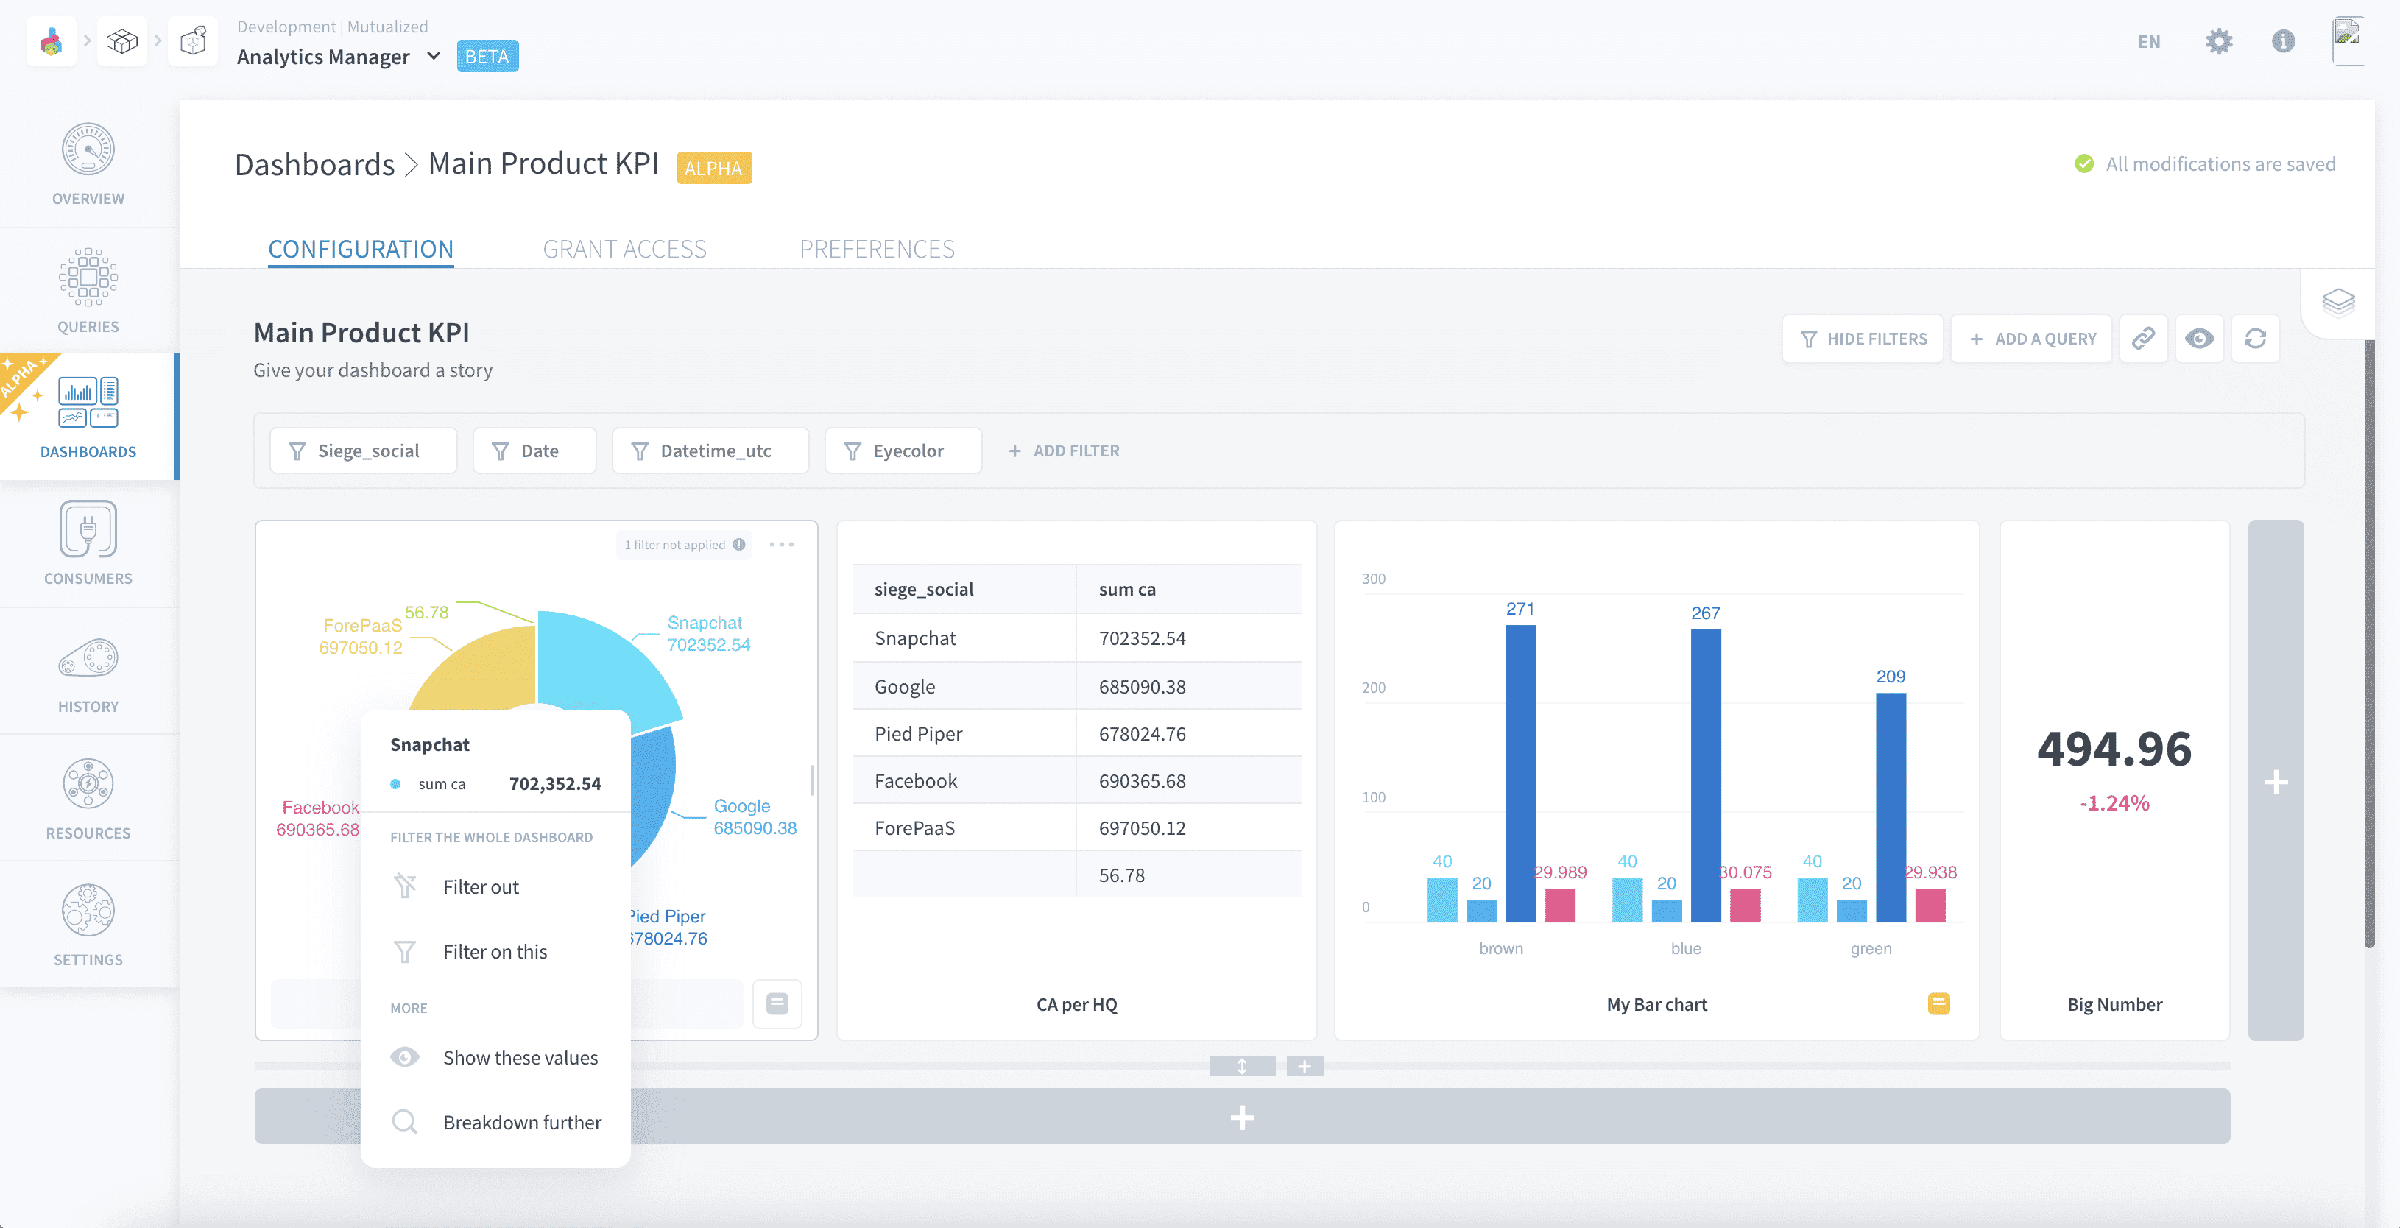Open Dashboards sidebar item
Image resolution: width=2400 pixels, height=1228 pixels.
pyautogui.click(x=88, y=417)
